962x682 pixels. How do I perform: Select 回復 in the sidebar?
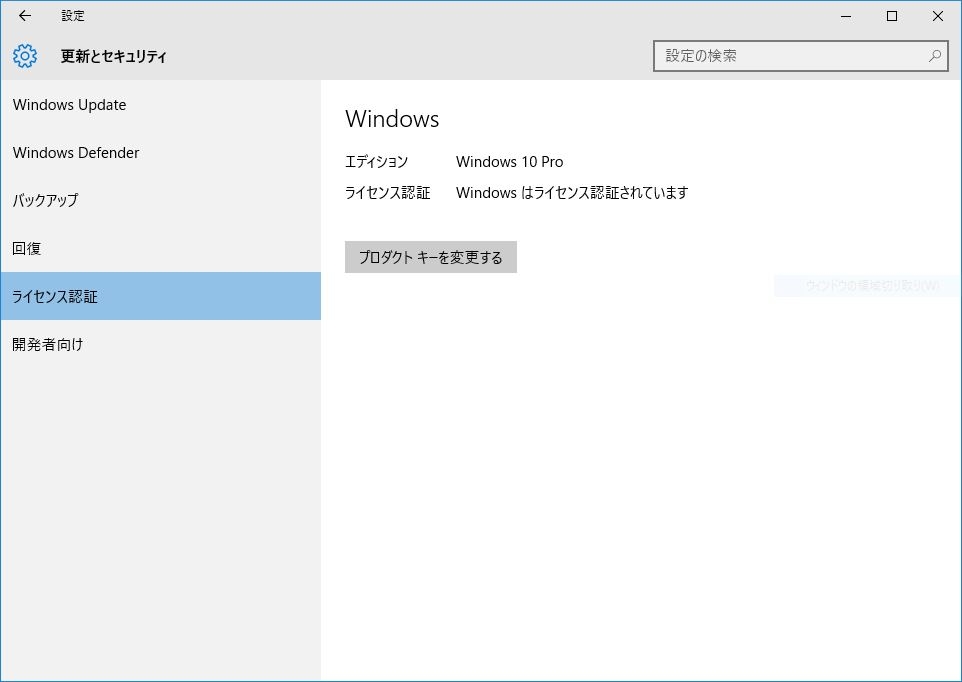click(161, 248)
